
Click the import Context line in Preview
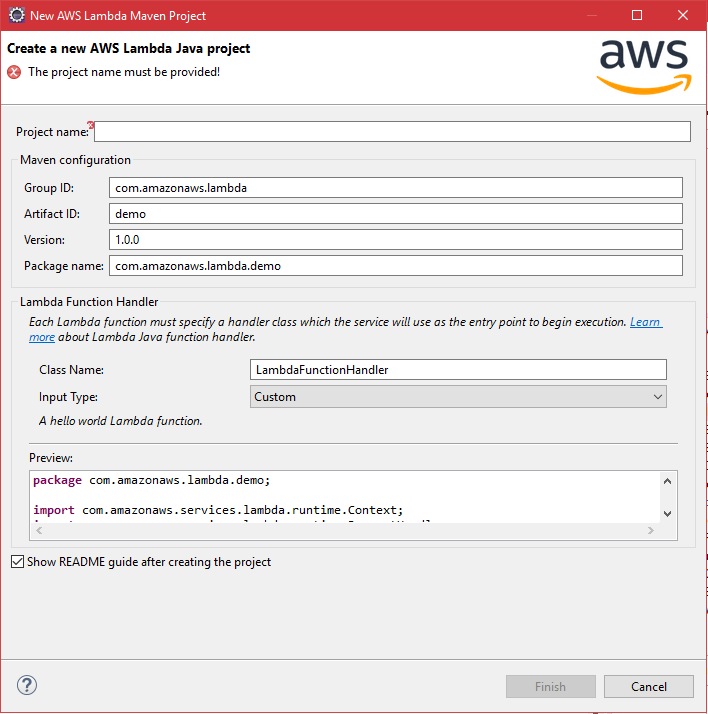pos(218,510)
